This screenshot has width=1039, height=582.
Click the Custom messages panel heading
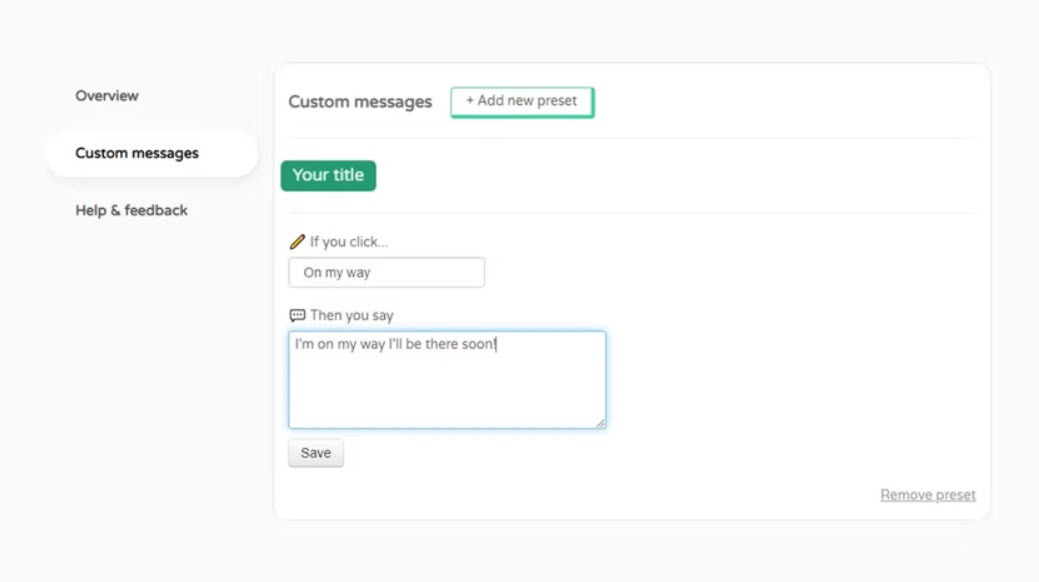[360, 102]
